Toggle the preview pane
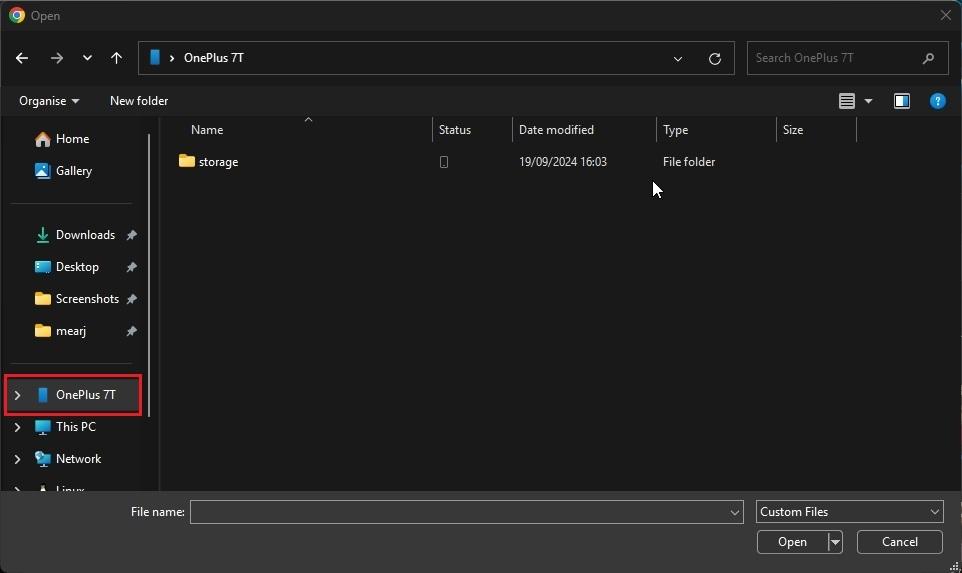The width and height of the screenshot is (962, 573). (902, 101)
